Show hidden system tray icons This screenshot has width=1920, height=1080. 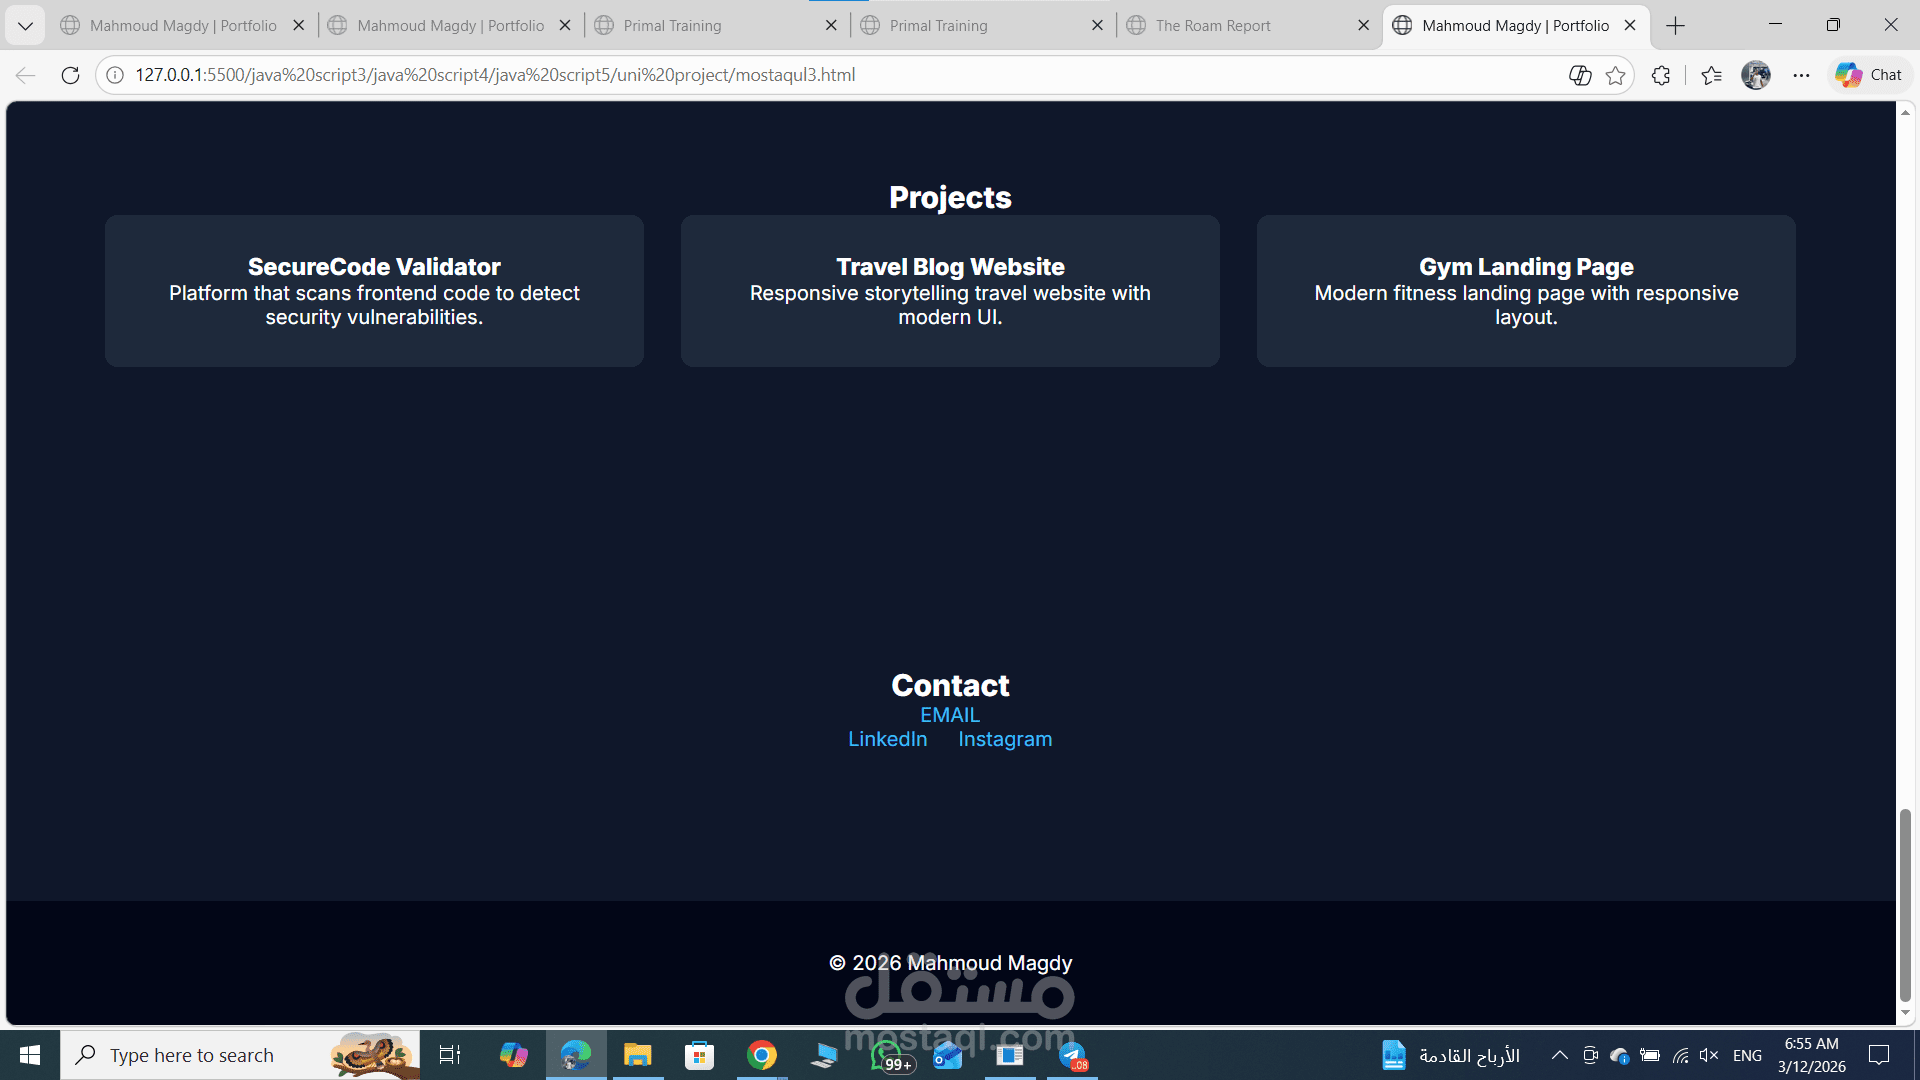tap(1559, 1055)
